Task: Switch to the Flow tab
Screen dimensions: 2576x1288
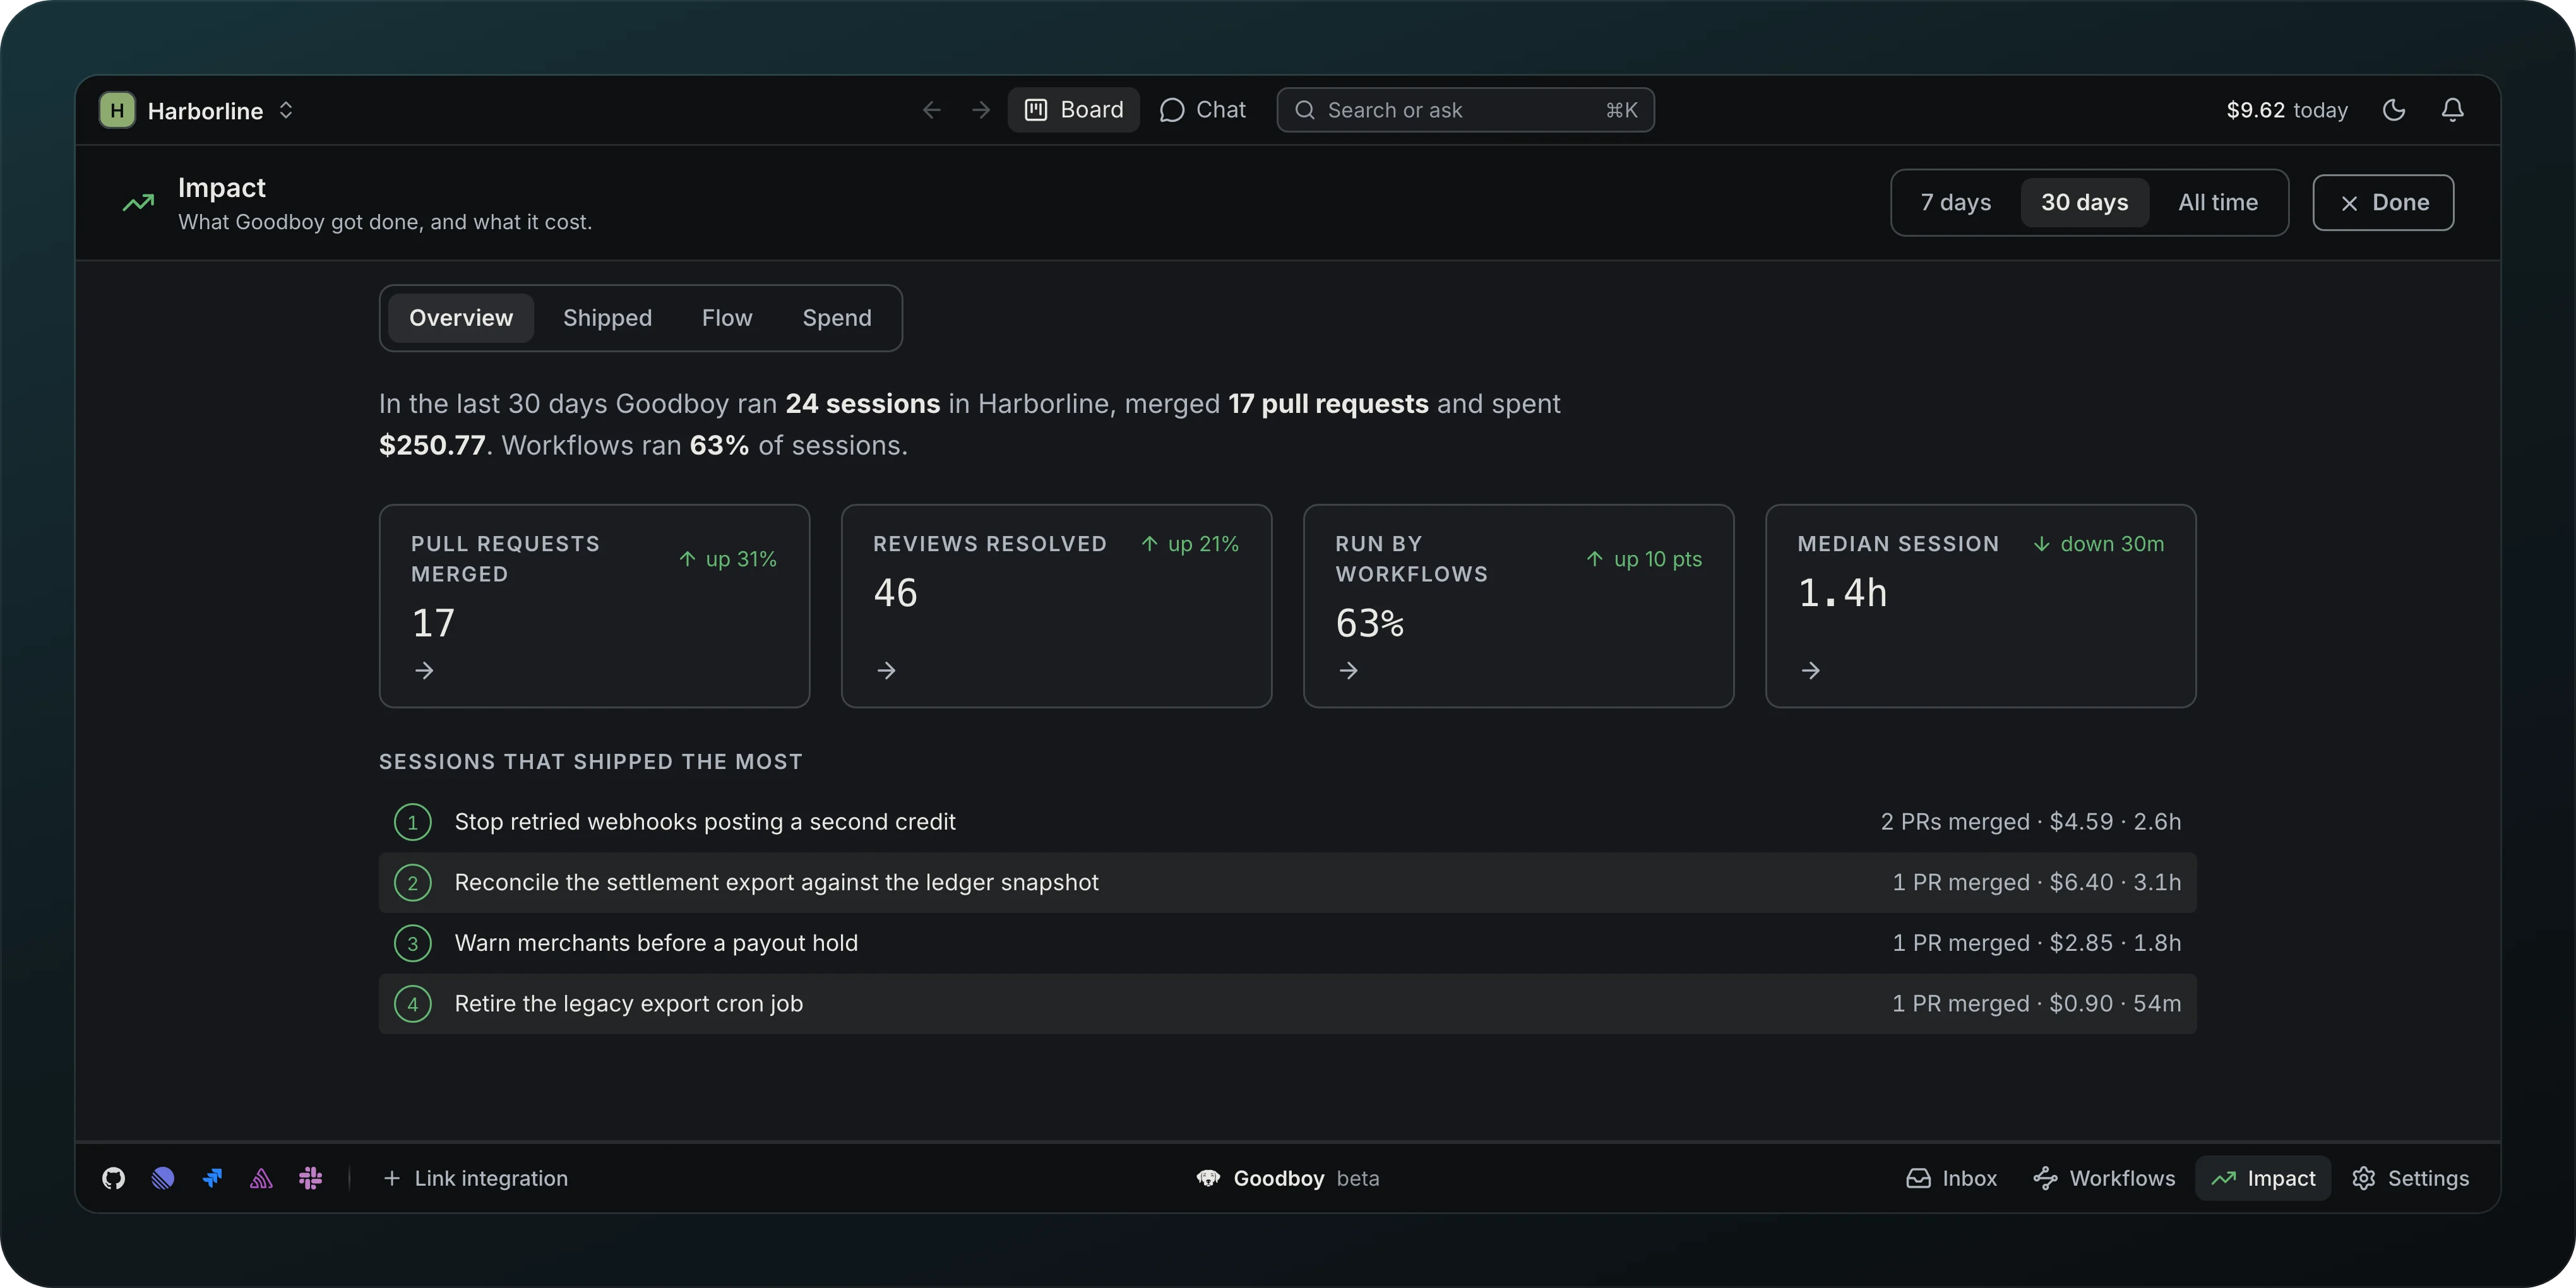Action: click(727, 318)
